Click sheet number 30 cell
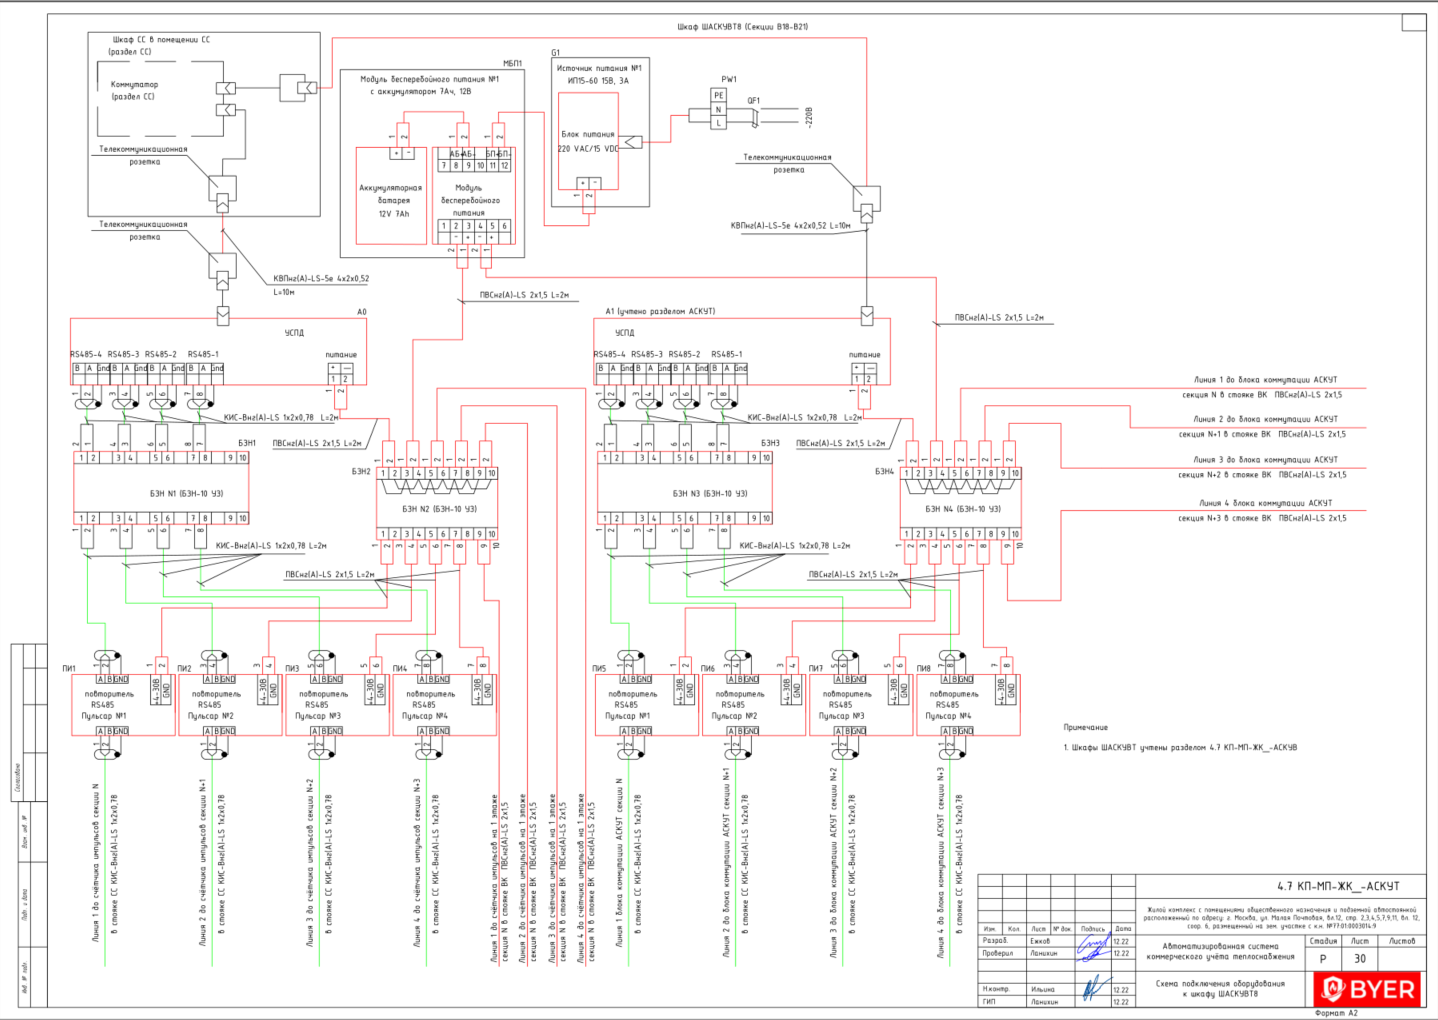Screen dimensions: 1438x1020 coord(1360,958)
